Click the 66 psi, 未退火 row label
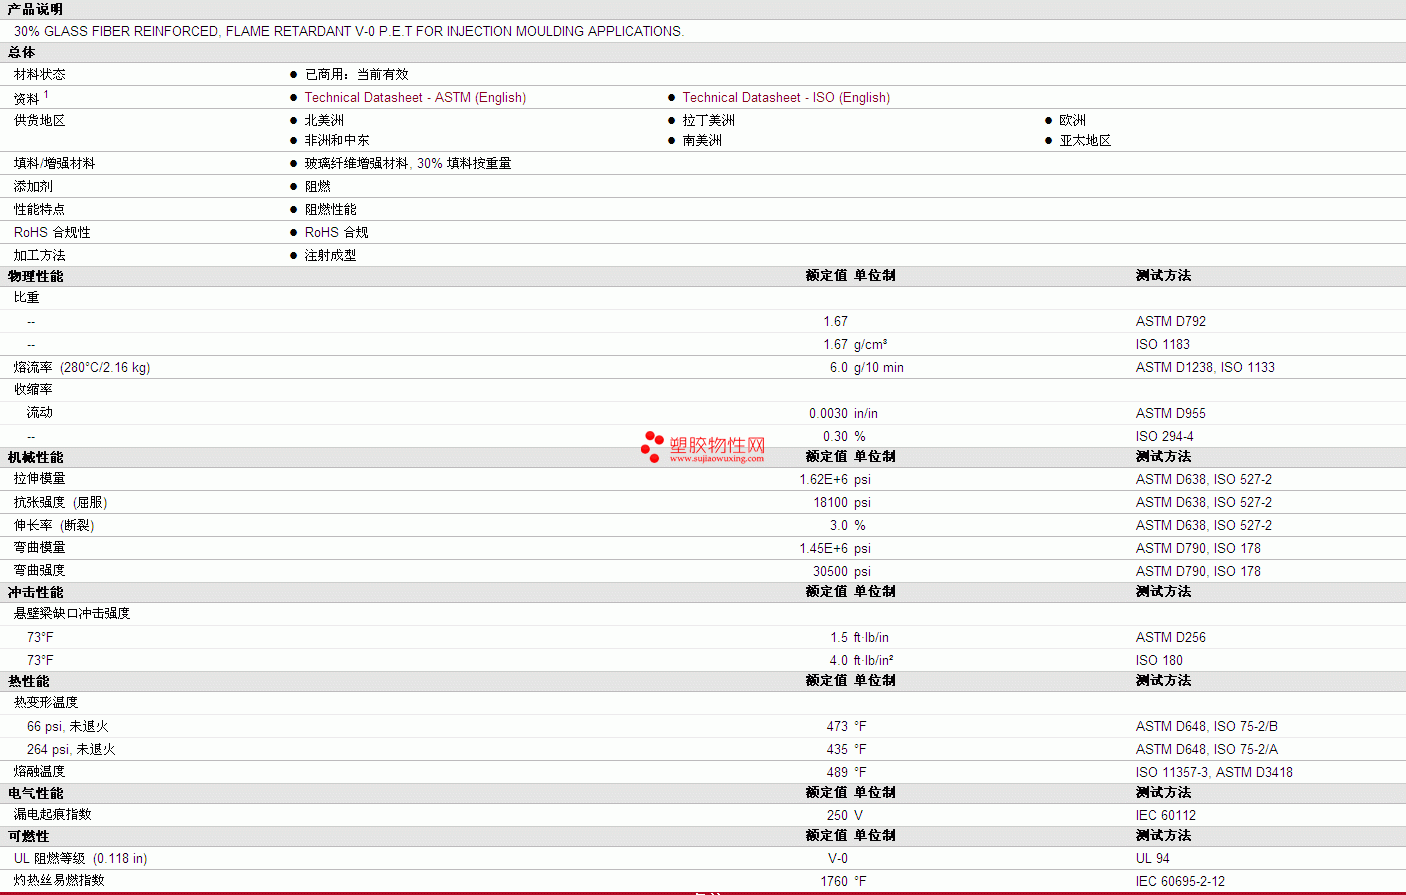Screen dimensions: 1406x895 68,726
